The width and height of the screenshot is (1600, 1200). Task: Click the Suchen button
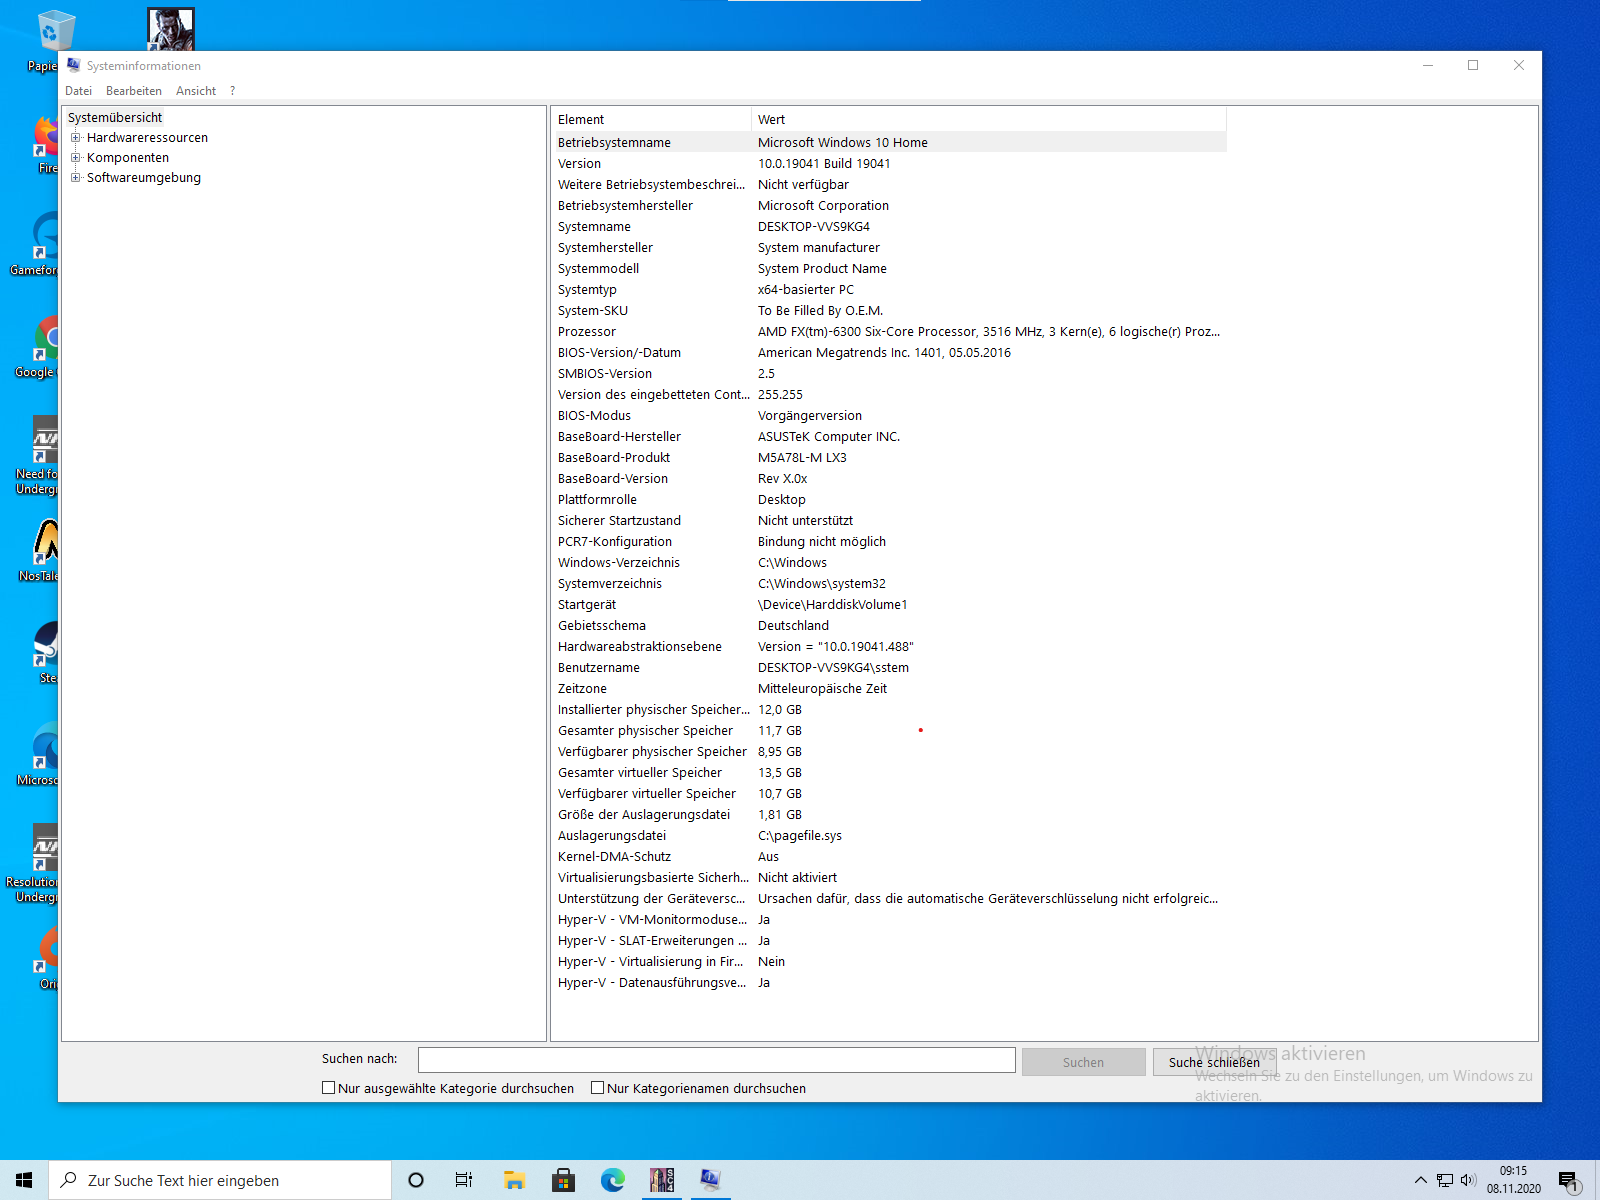(x=1083, y=1062)
